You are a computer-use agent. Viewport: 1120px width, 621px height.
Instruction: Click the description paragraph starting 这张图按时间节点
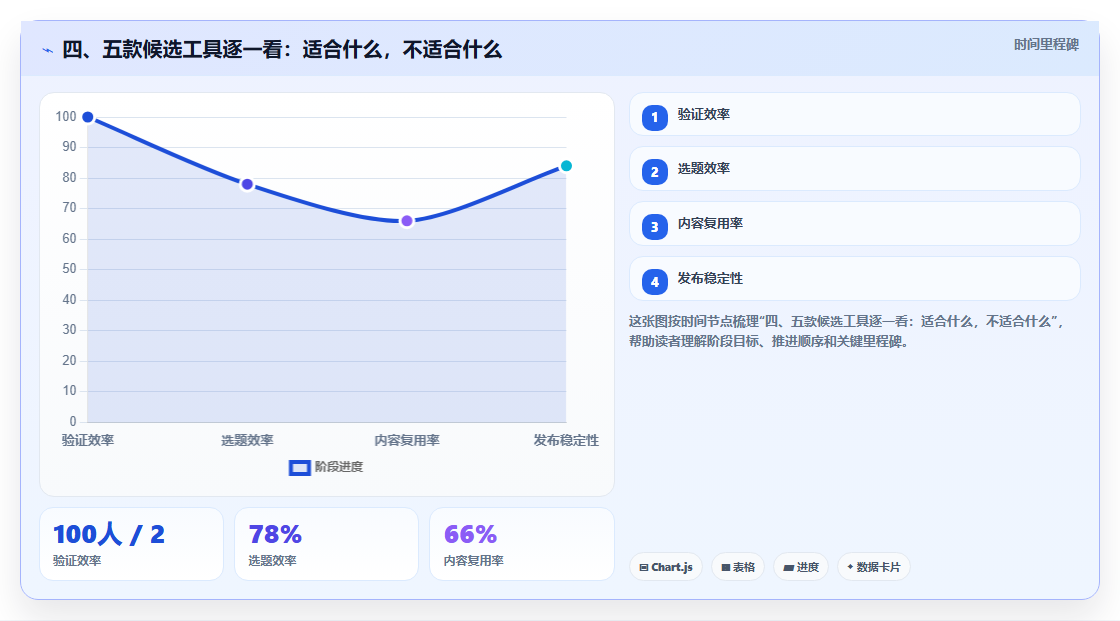[847, 332]
